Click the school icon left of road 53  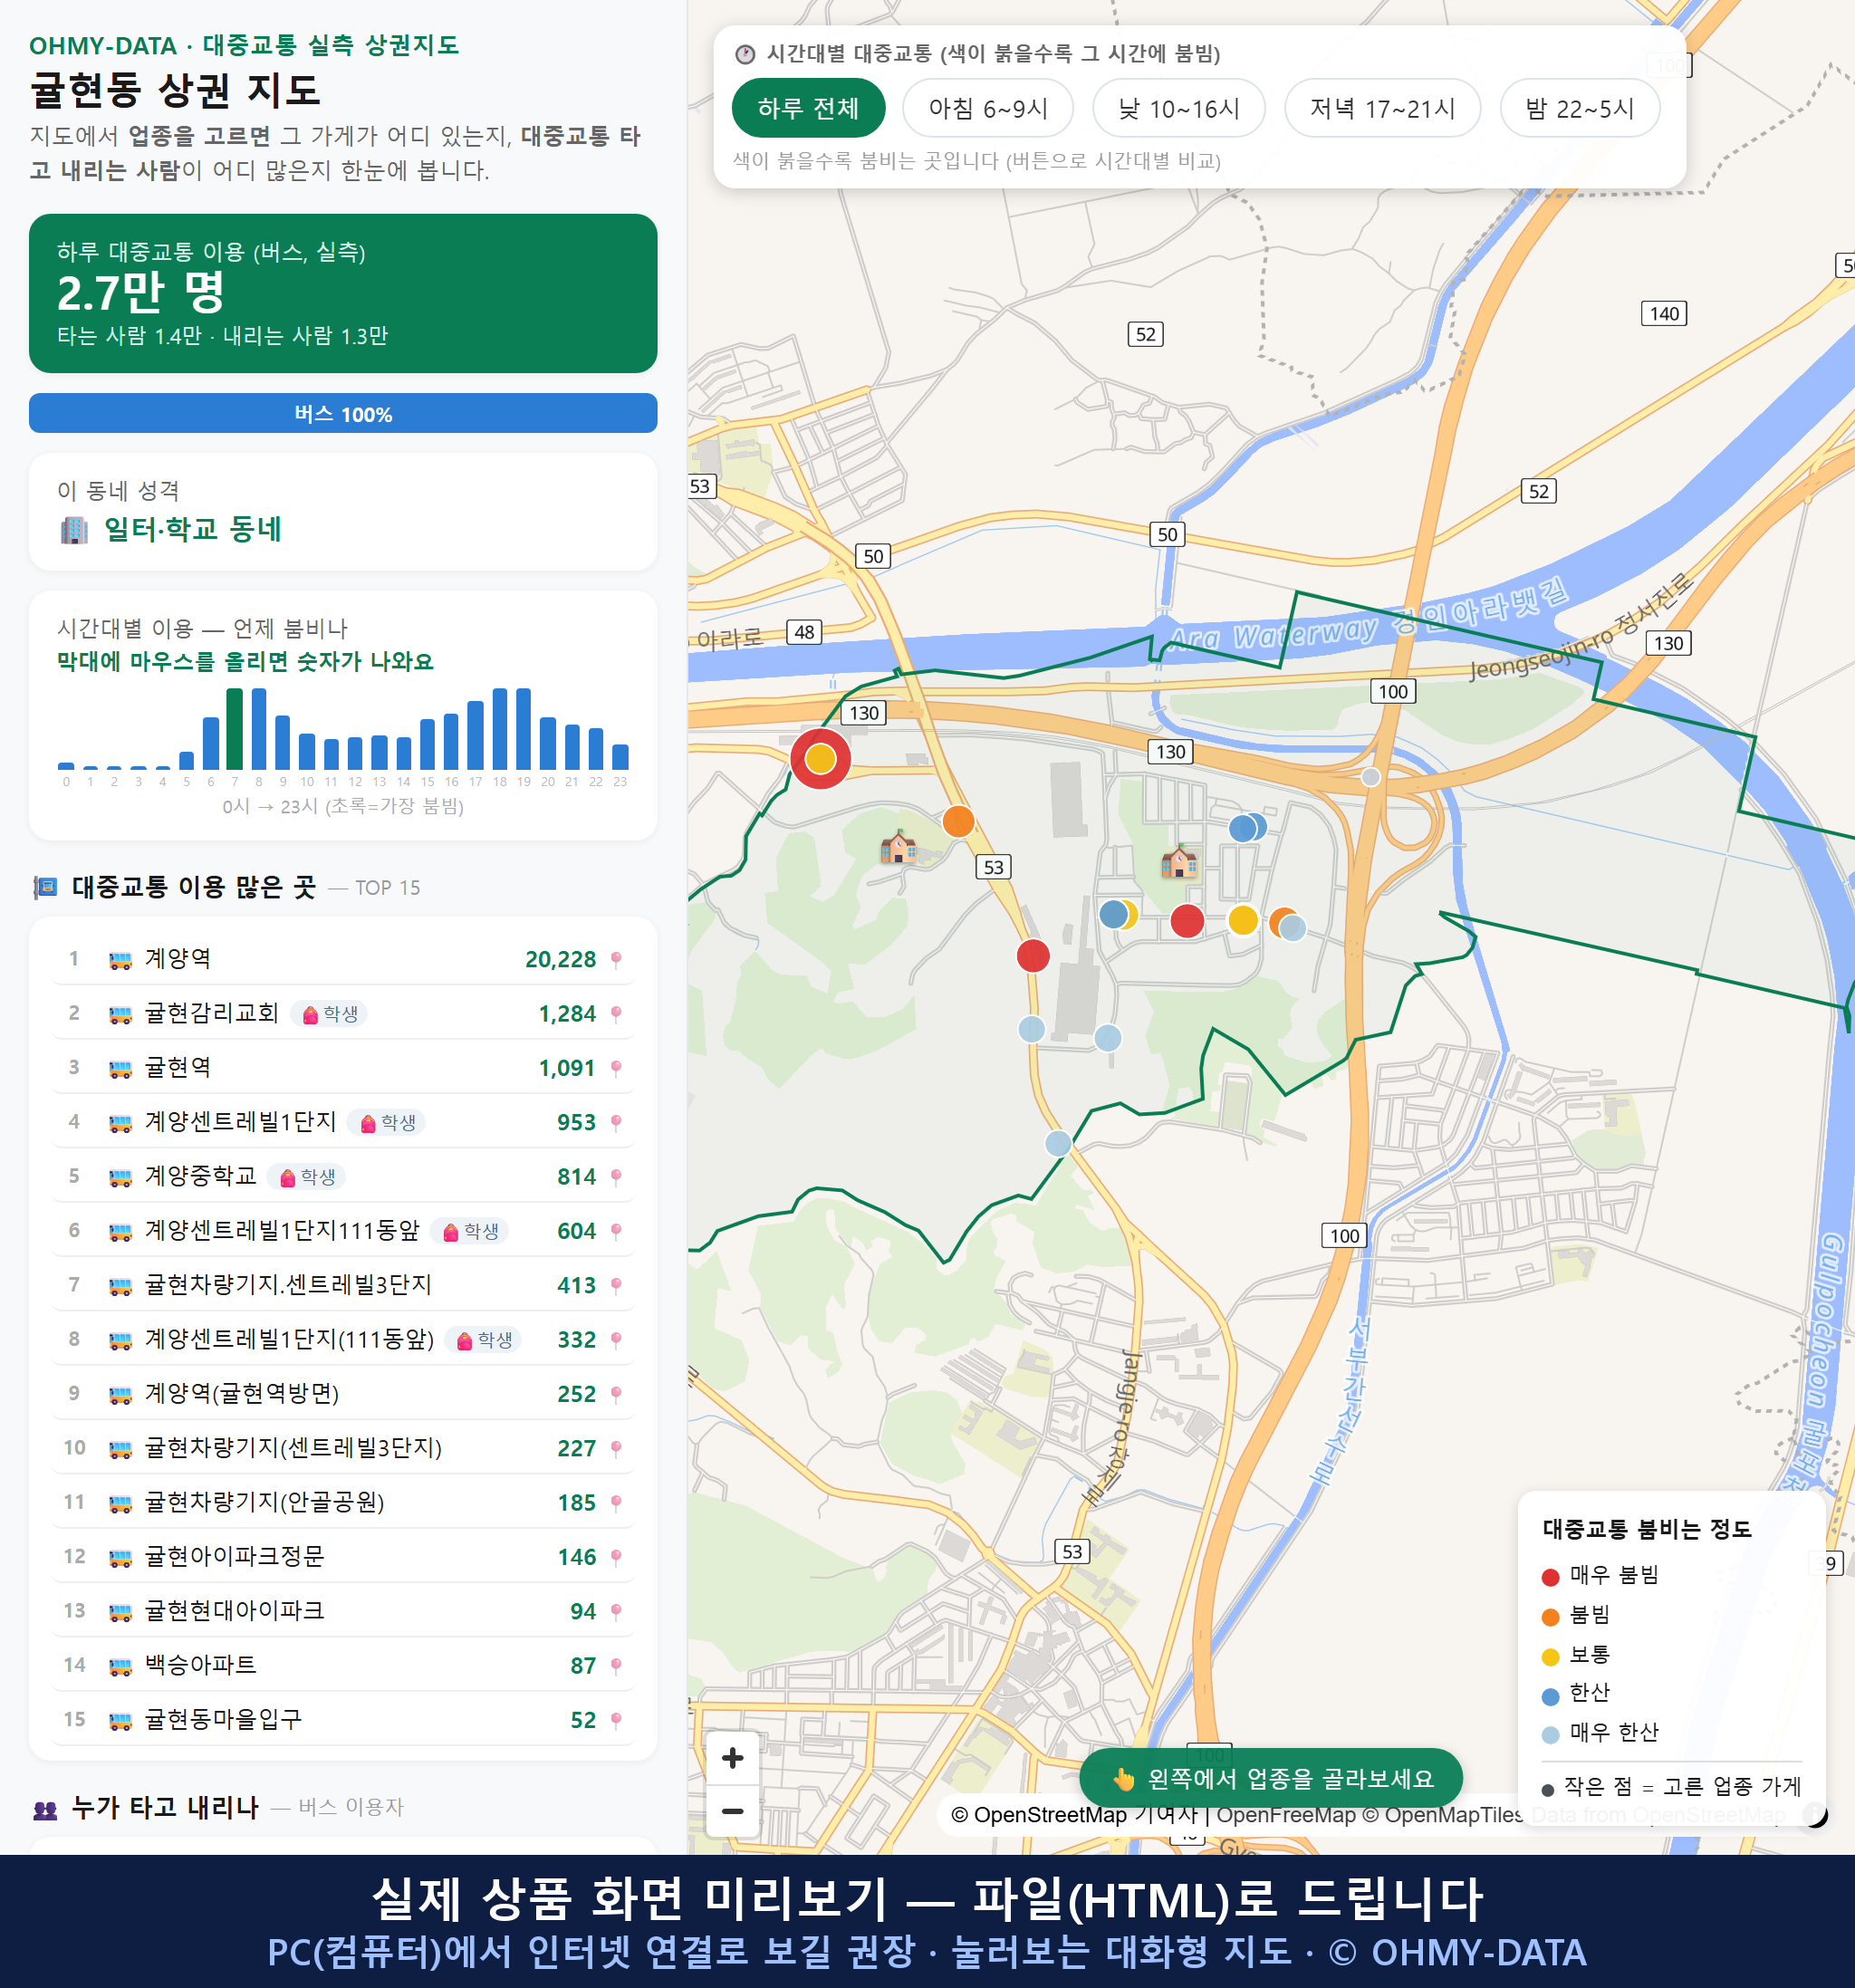point(898,847)
